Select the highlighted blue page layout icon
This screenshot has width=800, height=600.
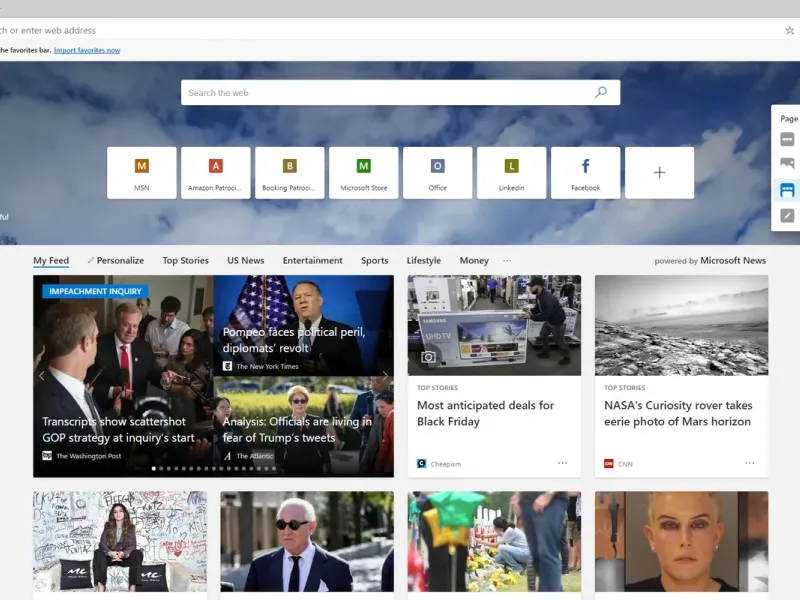coord(787,190)
